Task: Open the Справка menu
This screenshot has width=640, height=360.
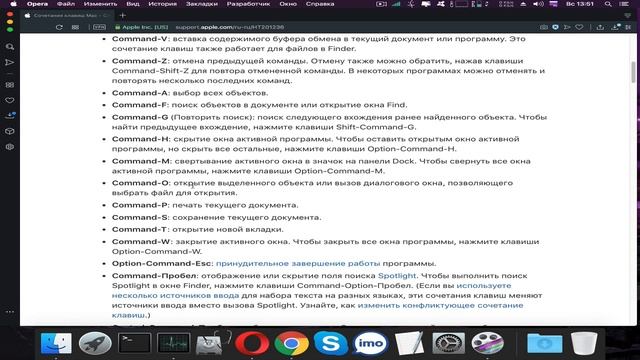Action: pyautogui.click(x=320, y=4)
